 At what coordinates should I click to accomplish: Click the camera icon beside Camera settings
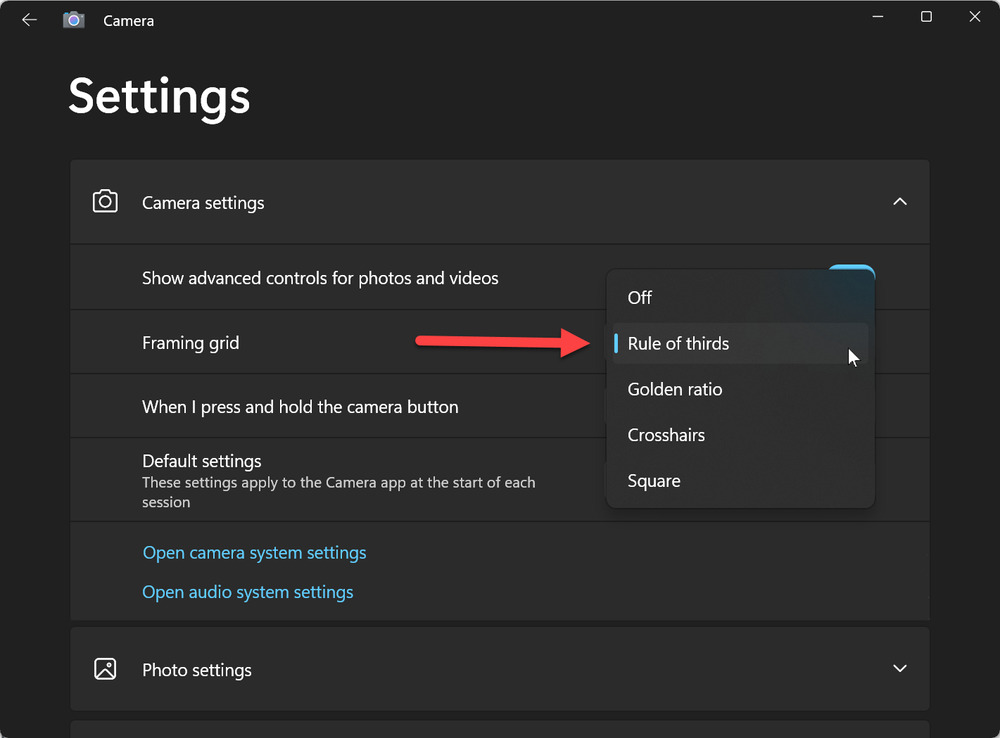tap(105, 201)
